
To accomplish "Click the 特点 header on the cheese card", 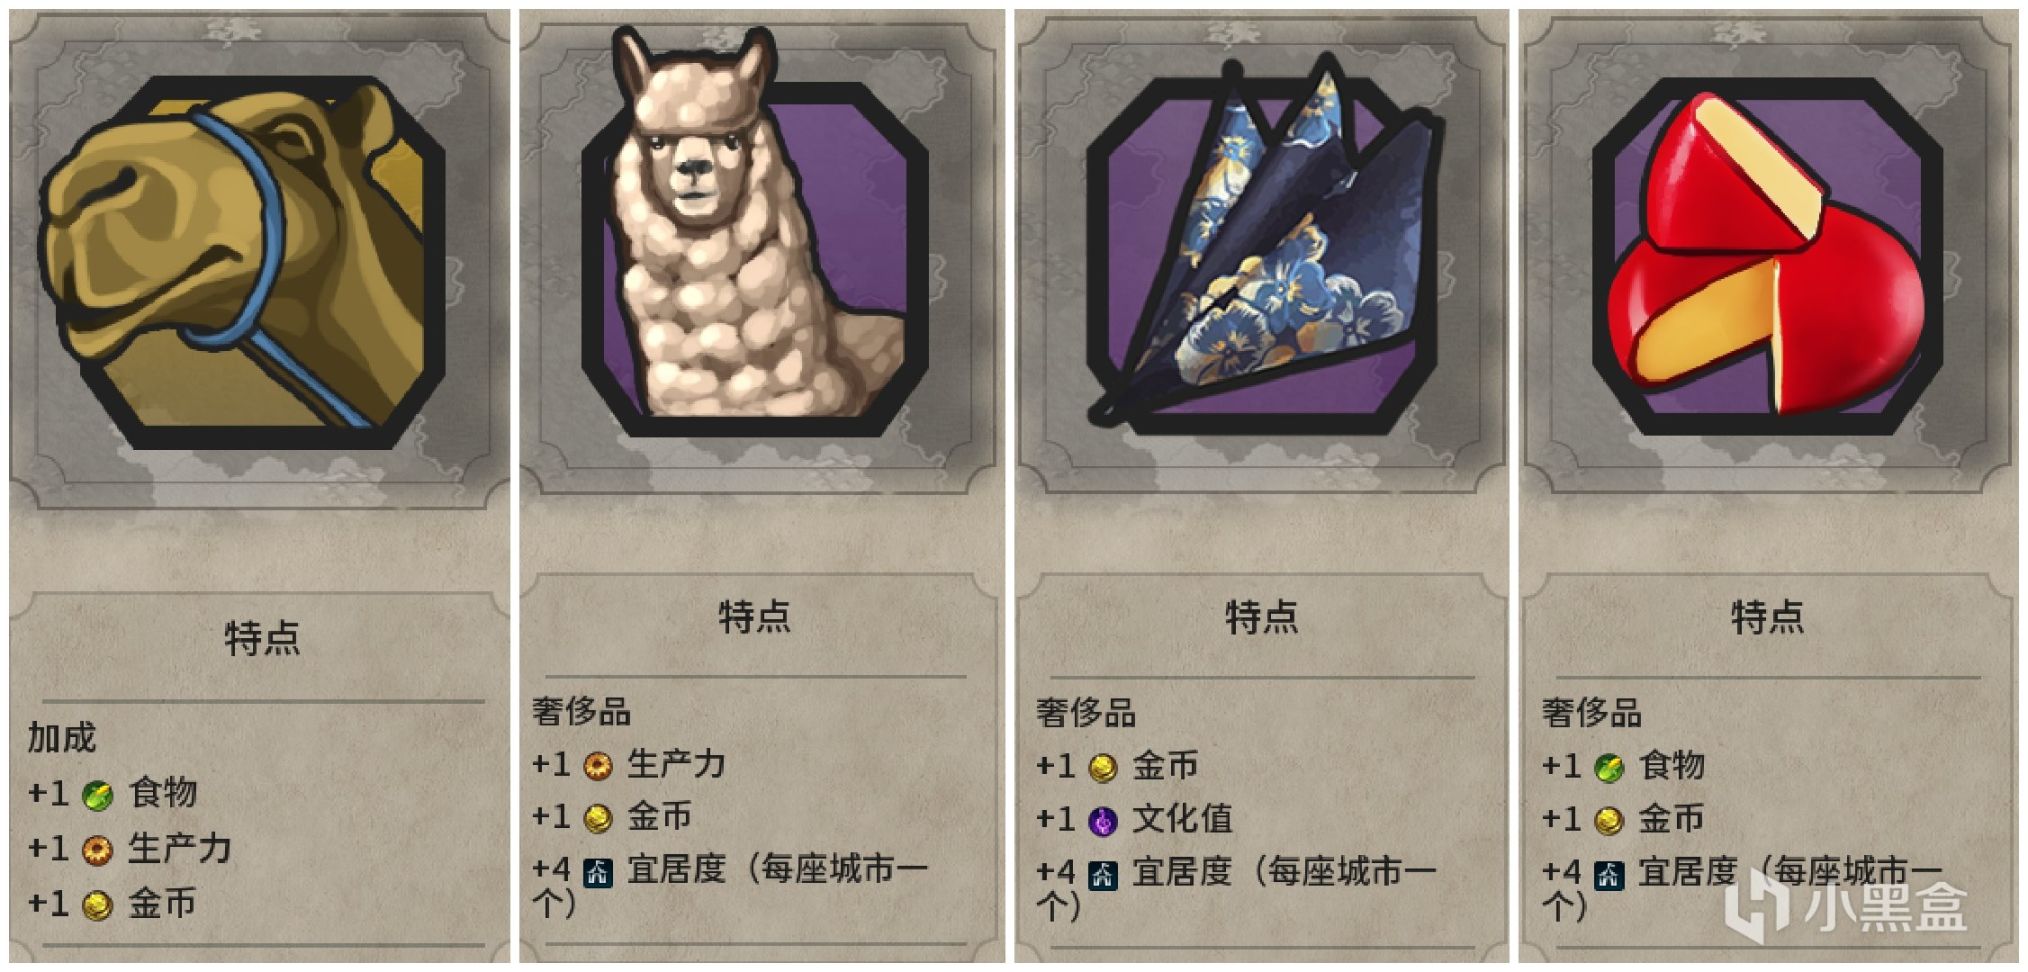I will [x=1767, y=617].
